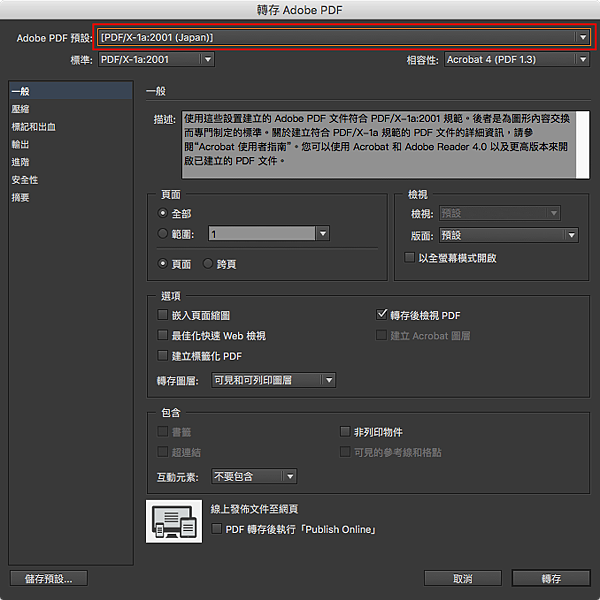Click the 線上發佈文件至網頁 label
The width and height of the screenshot is (600, 600).
[x=254, y=509]
